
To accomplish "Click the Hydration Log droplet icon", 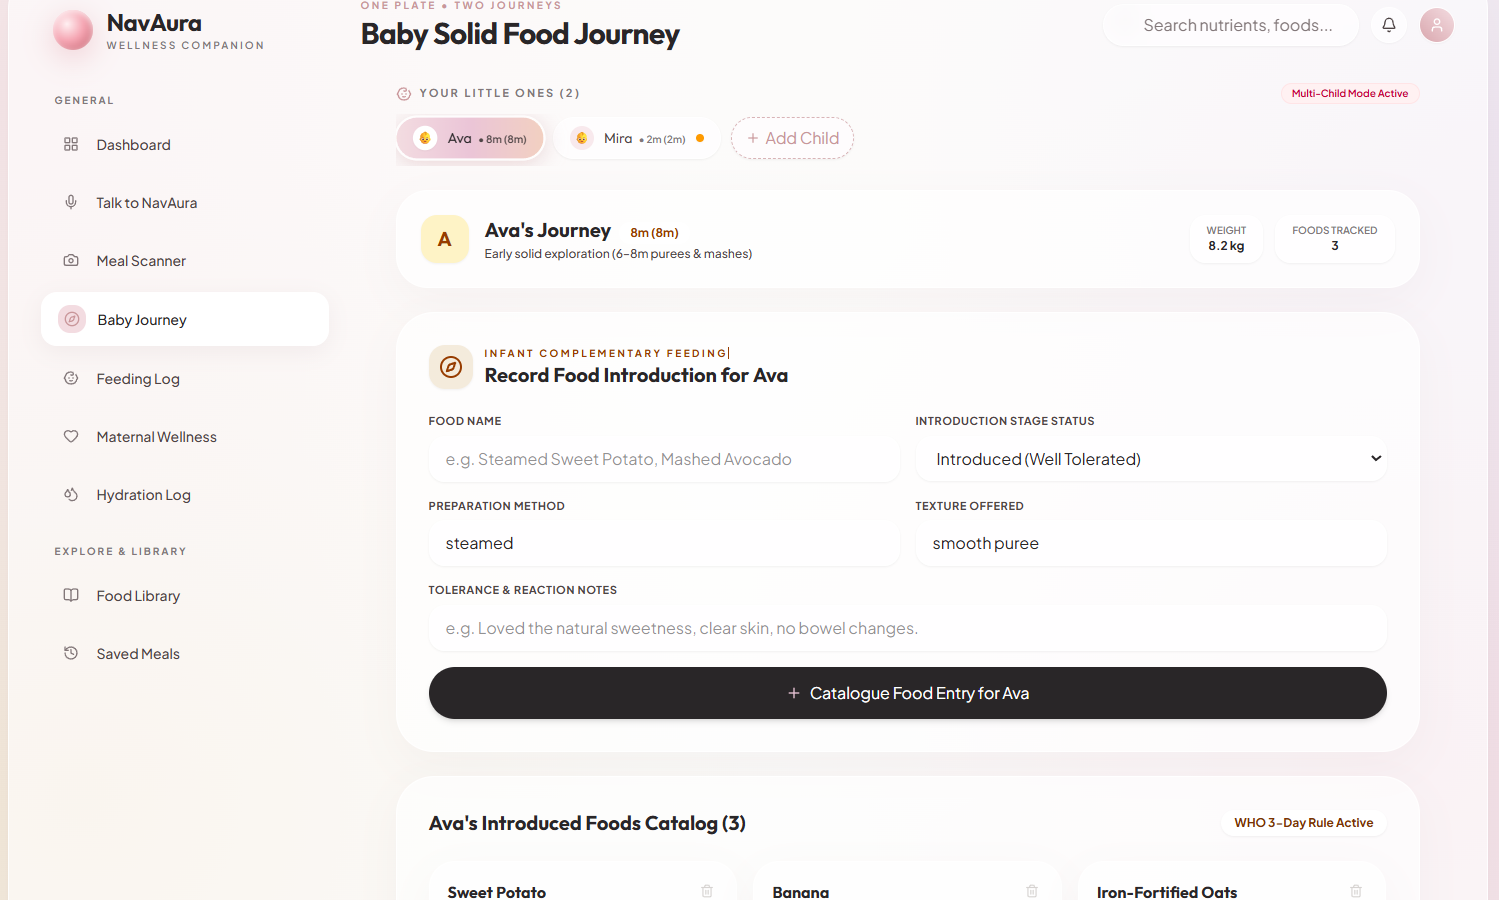I will (x=71, y=494).
